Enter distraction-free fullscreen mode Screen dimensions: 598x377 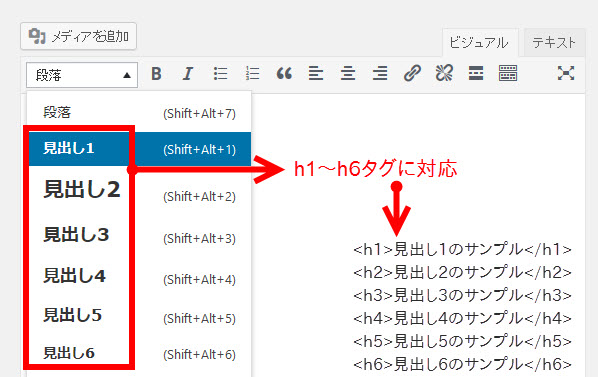coord(566,73)
